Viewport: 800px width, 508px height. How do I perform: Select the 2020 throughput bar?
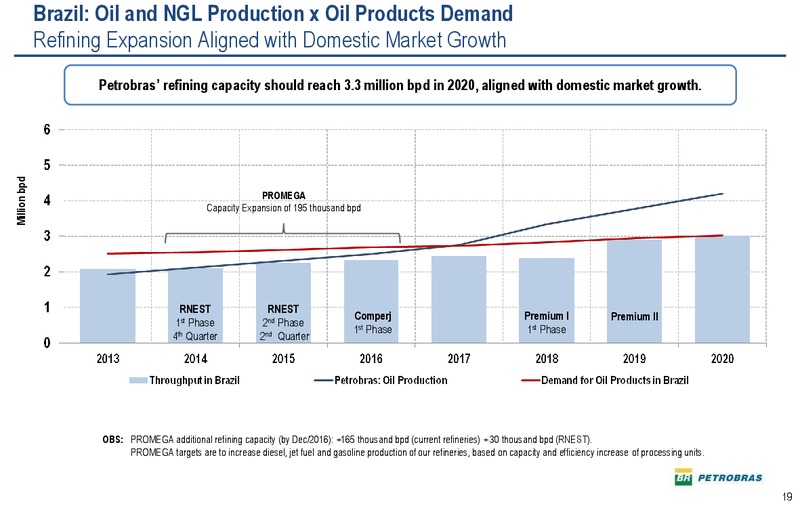pos(722,289)
